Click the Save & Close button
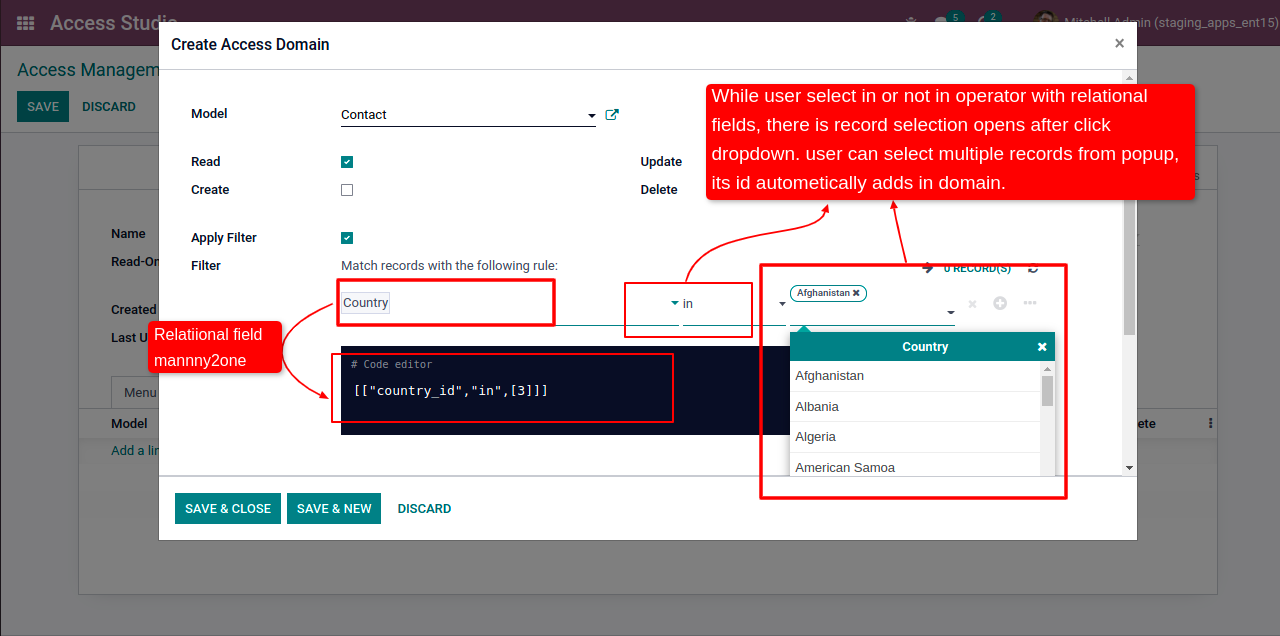Viewport: 1280px width, 636px height. [x=228, y=509]
